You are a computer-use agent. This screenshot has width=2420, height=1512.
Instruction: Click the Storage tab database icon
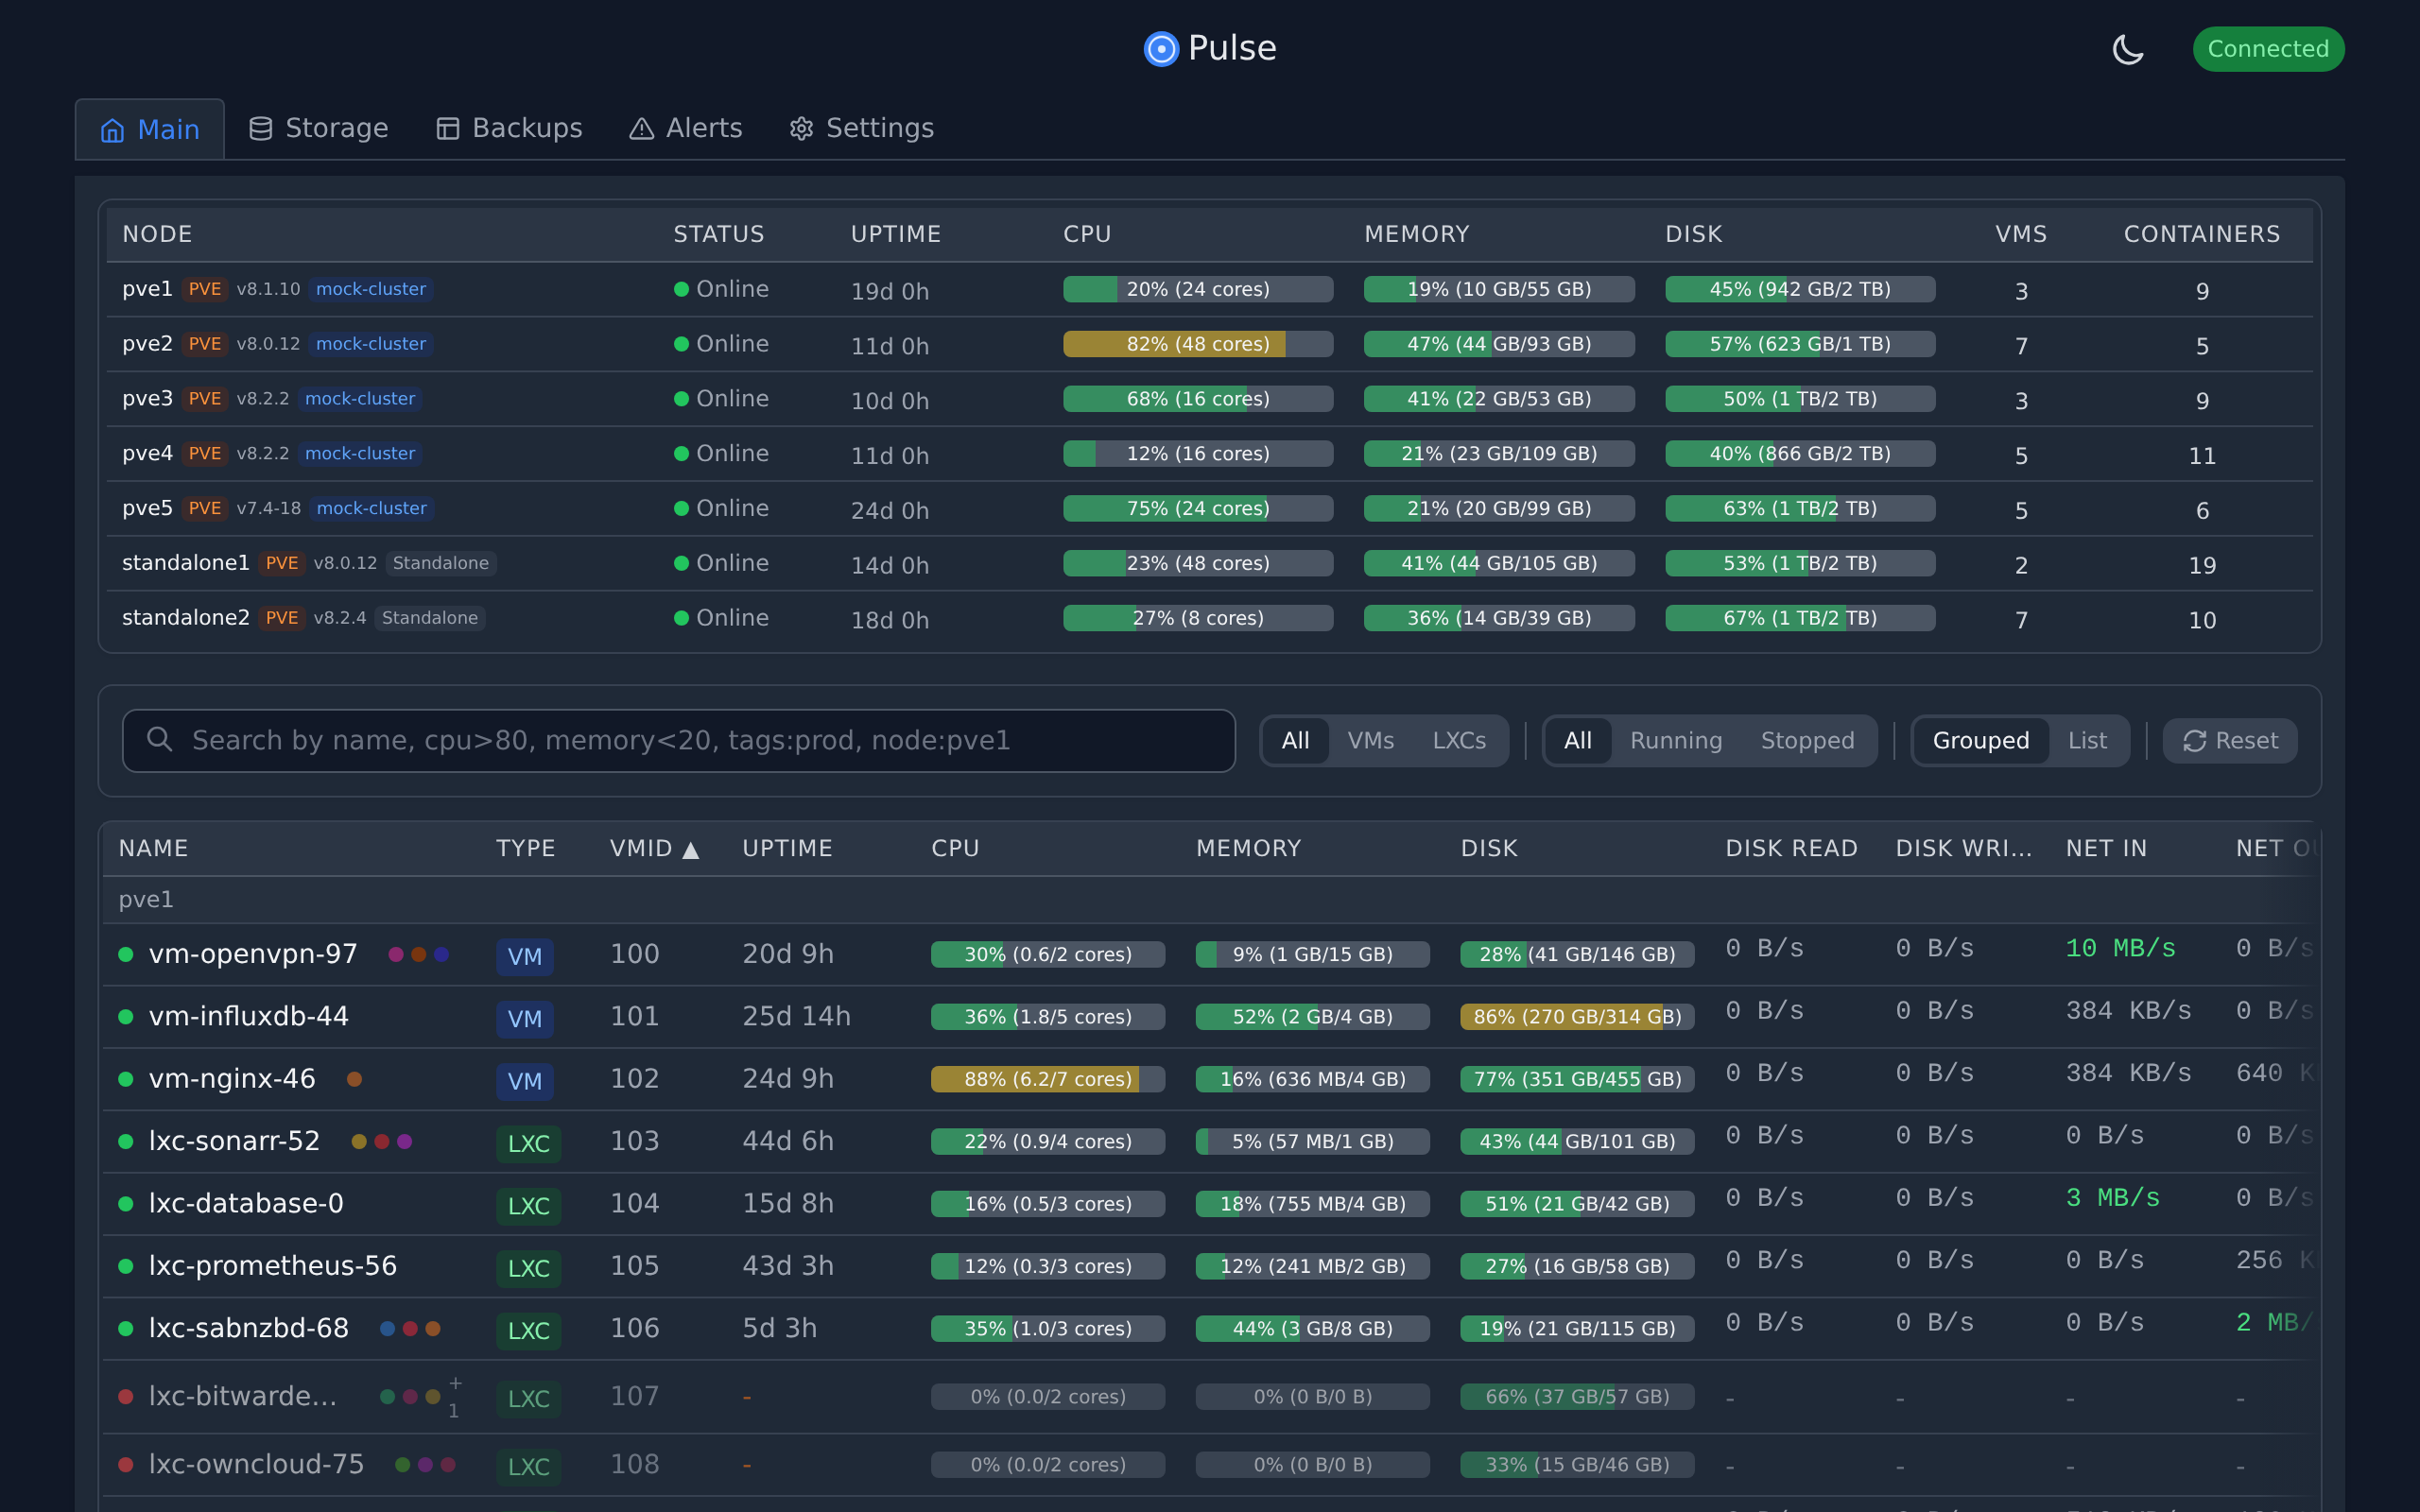[260, 129]
